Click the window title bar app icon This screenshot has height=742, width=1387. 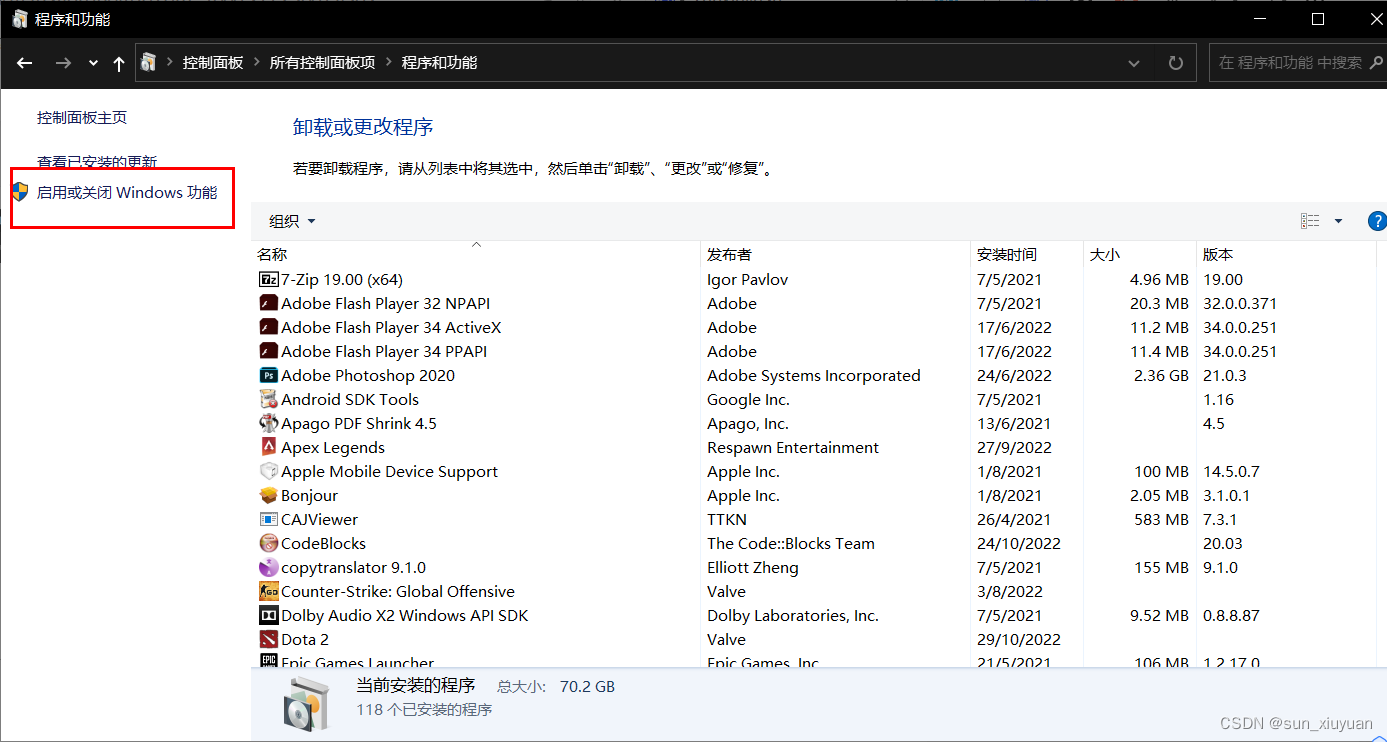(20, 19)
